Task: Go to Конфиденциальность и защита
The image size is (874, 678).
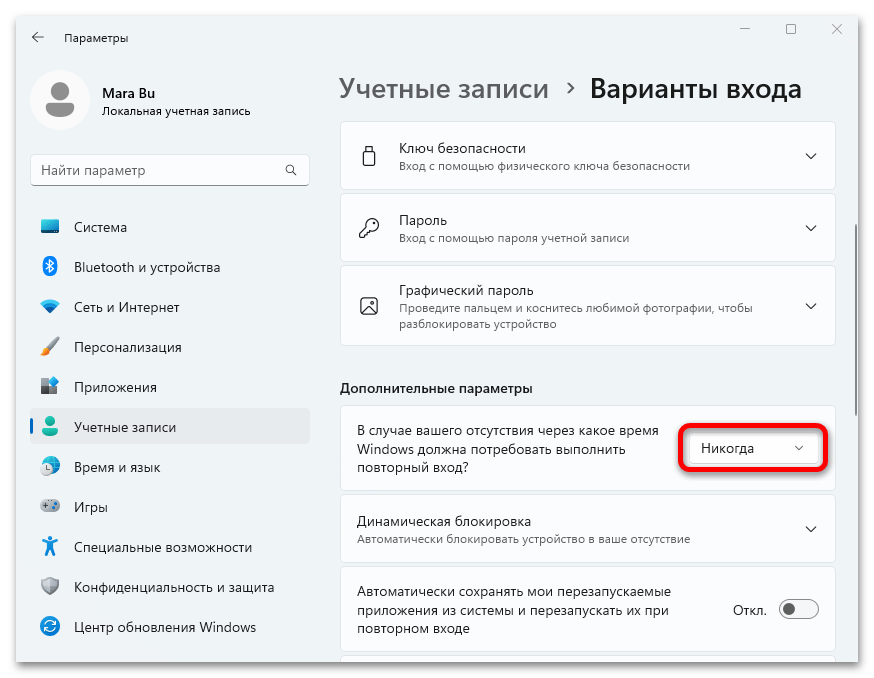Action: [169, 587]
